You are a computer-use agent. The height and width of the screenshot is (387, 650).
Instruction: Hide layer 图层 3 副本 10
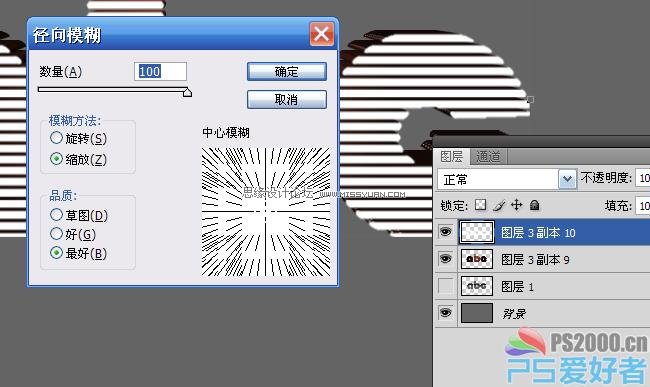coord(446,232)
